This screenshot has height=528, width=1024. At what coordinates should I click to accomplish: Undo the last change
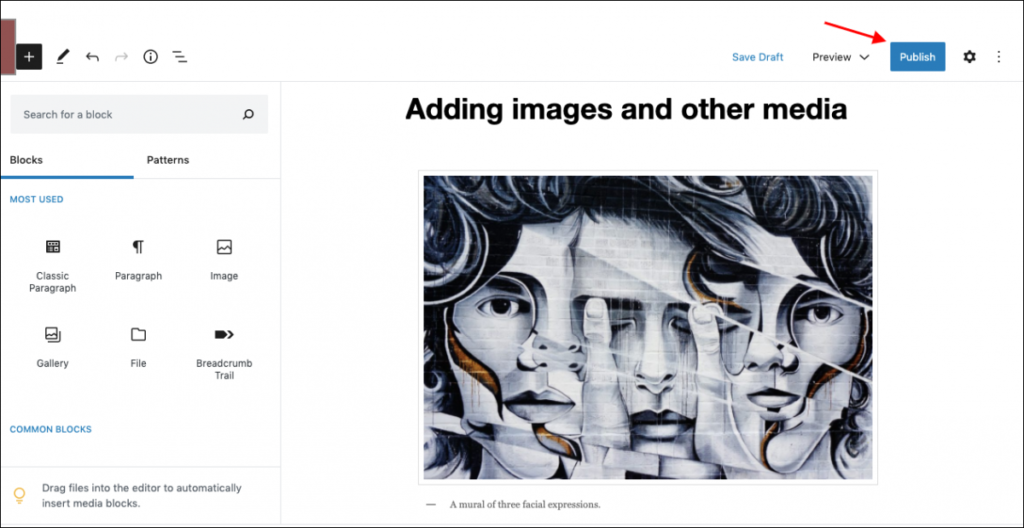(x=92, y=57)
